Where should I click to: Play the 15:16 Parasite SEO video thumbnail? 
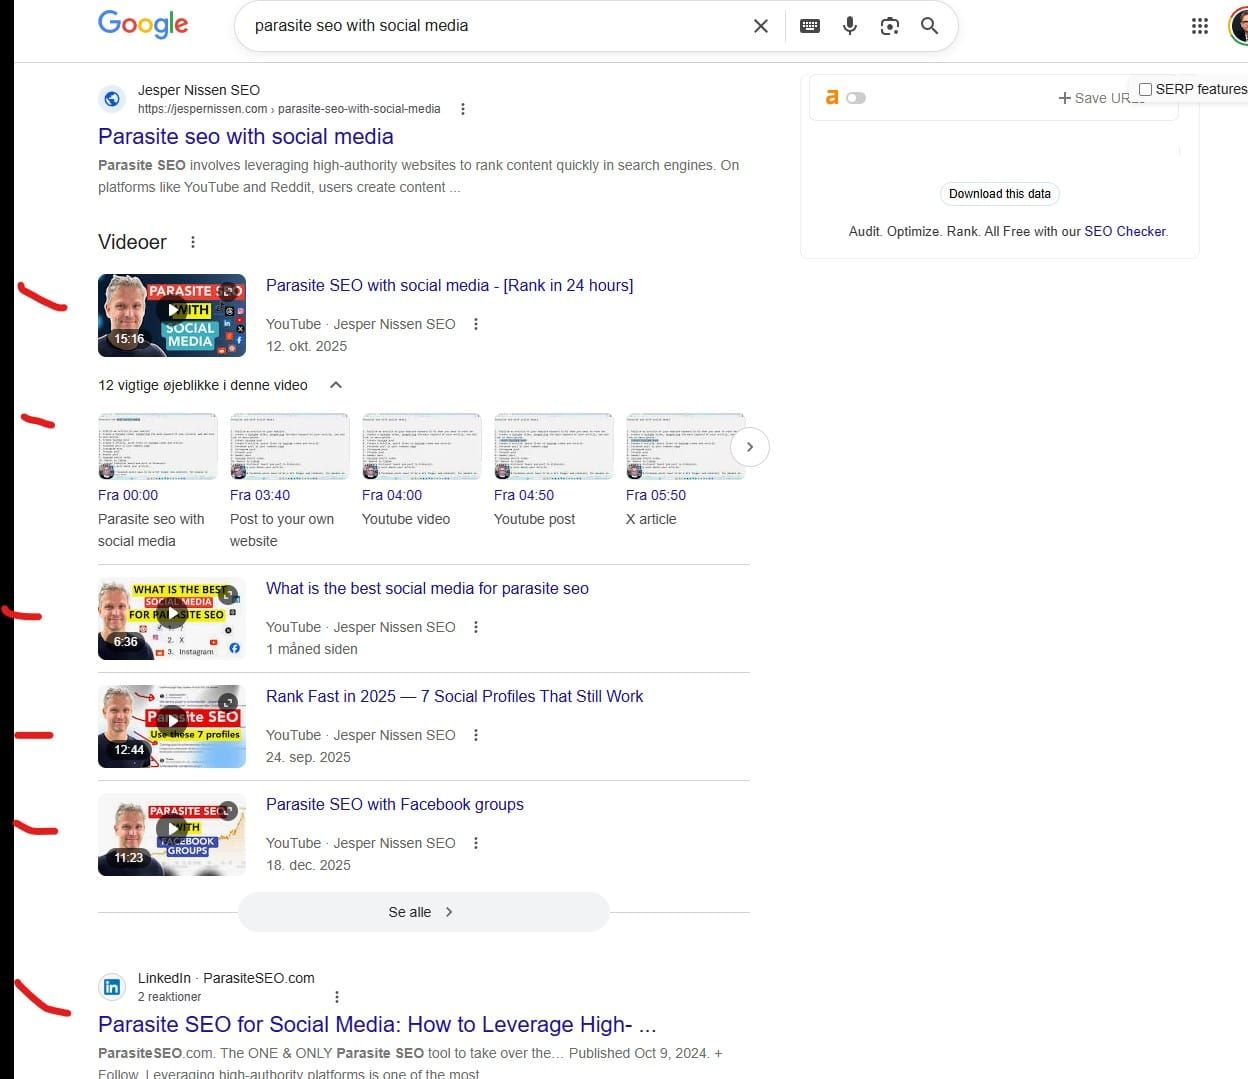tap(172, 315)
